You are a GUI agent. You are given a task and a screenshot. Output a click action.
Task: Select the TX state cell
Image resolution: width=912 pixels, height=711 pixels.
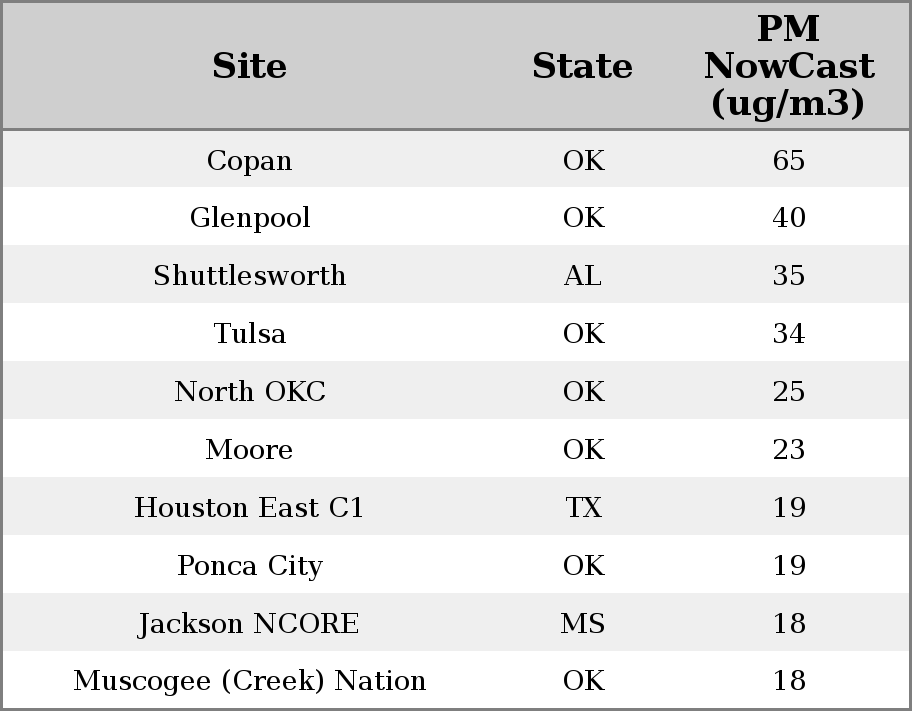[x=583, y=507]
